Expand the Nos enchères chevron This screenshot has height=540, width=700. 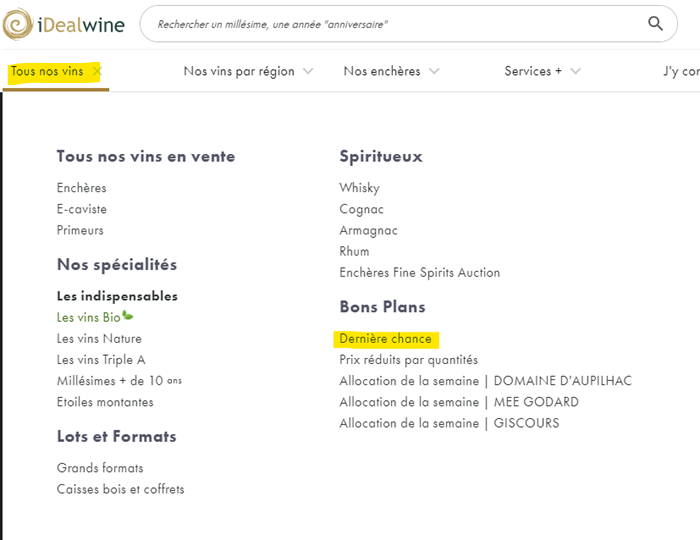click(x=434, y=71)
